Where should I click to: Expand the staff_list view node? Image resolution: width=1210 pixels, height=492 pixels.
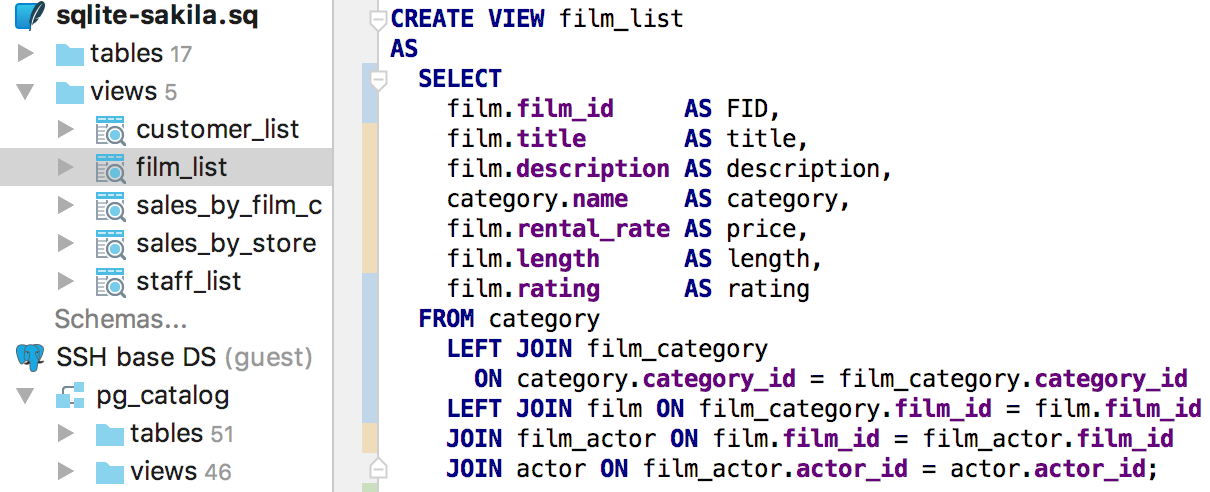(66, 282)
